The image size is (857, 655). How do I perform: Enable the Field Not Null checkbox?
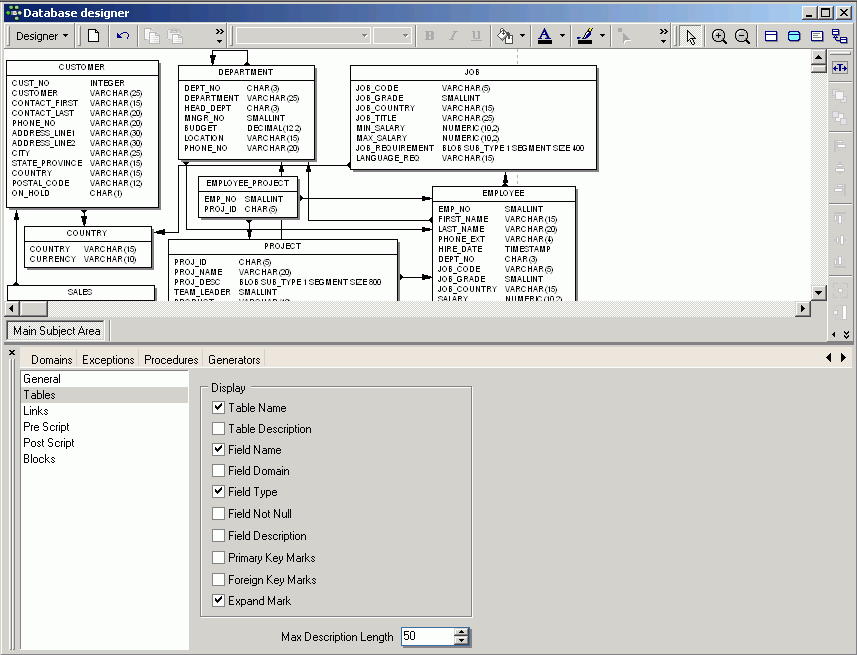click(218, 513)
